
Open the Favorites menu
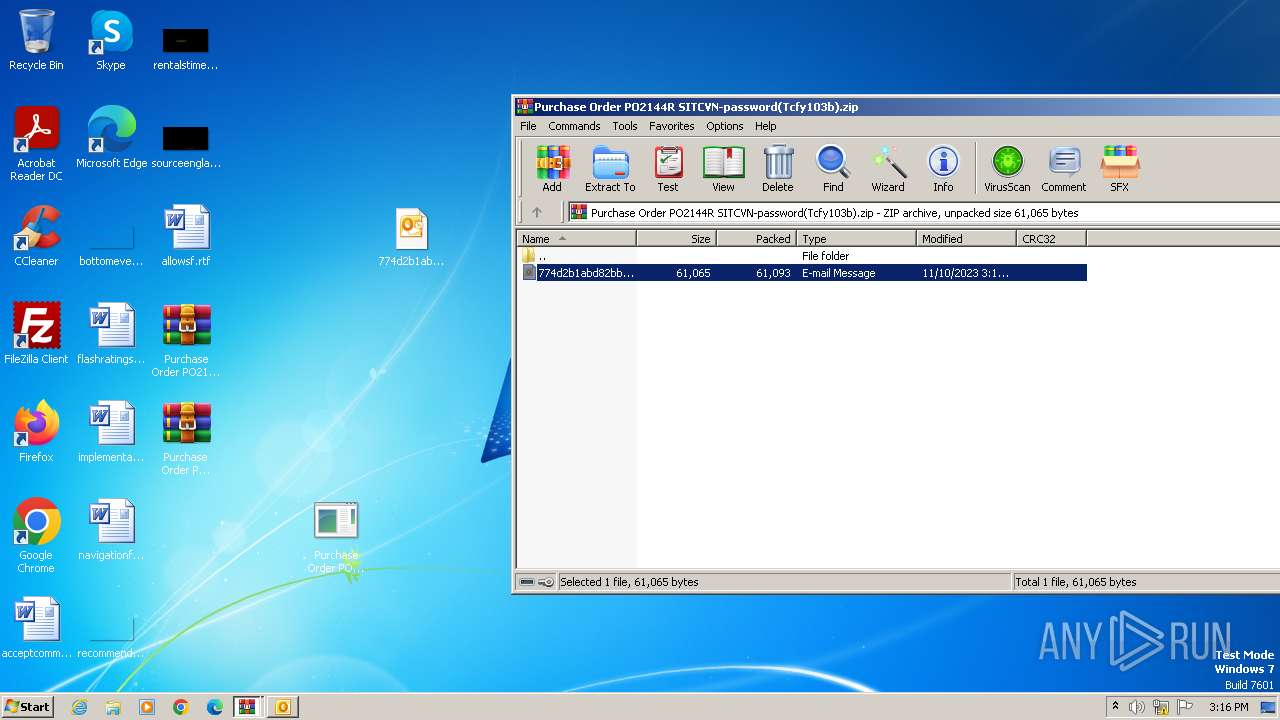point(672,126)
